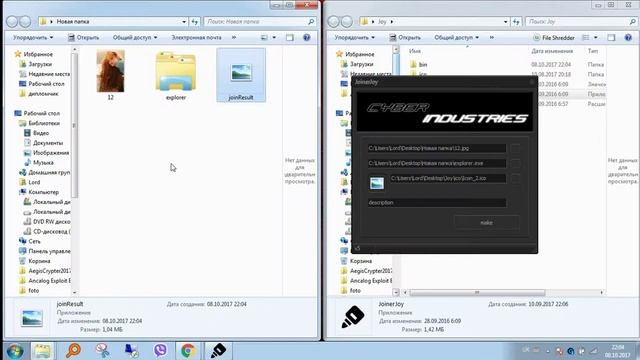
Task: Click browse button beside icon_2.ico path
Action: [516, 178]
